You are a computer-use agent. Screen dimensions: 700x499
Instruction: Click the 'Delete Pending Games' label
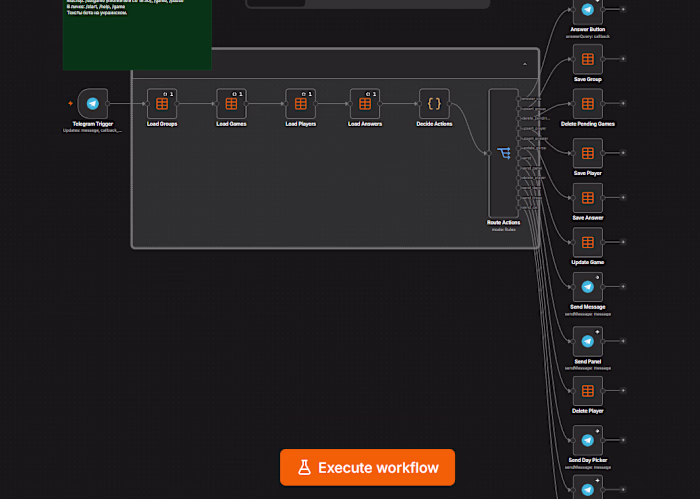click(588, 124)
